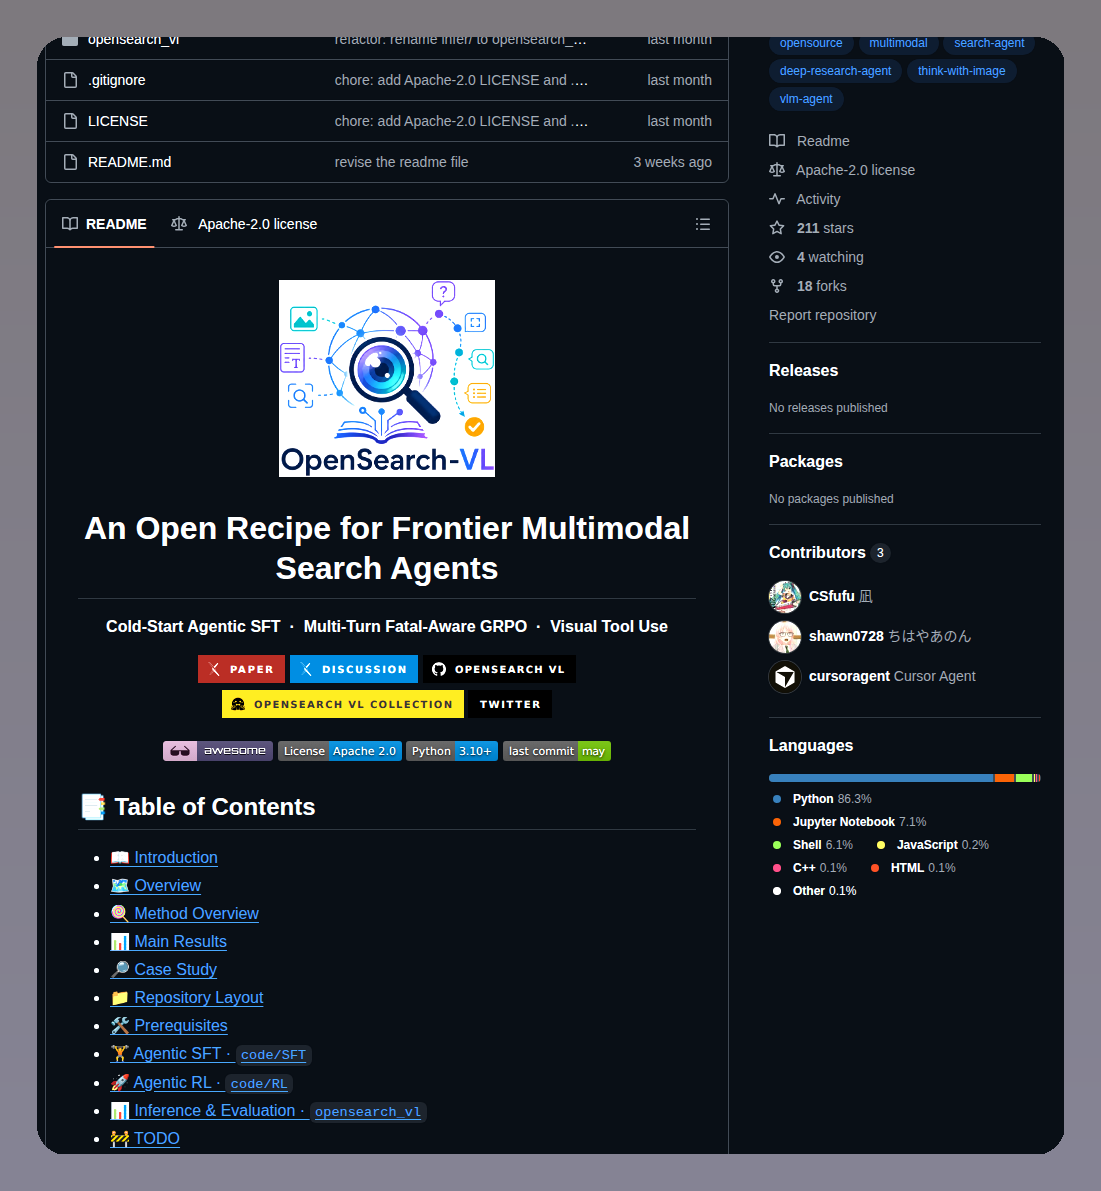Open the LICENSE file
Image resolution: width=1101 pixels, height=1191 pixels.
coord(118,121)
